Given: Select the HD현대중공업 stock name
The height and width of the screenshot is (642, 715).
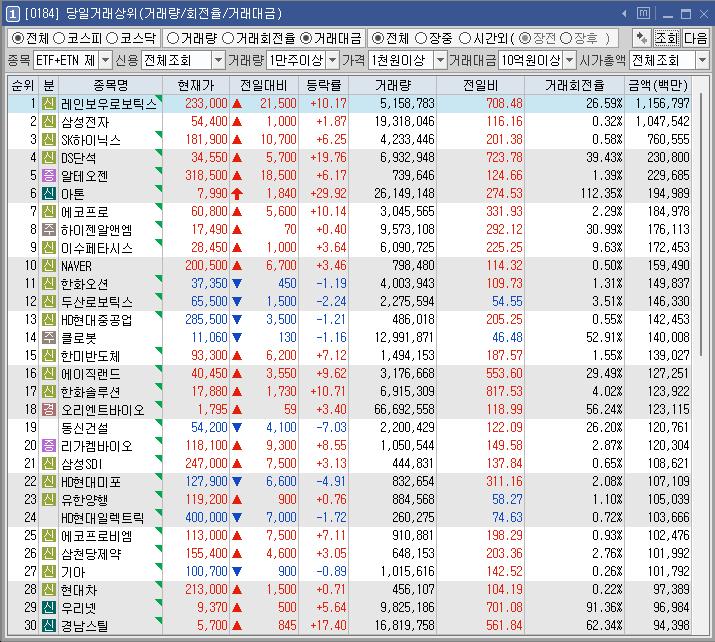Looking at the screenshot, I should point(97,320).
